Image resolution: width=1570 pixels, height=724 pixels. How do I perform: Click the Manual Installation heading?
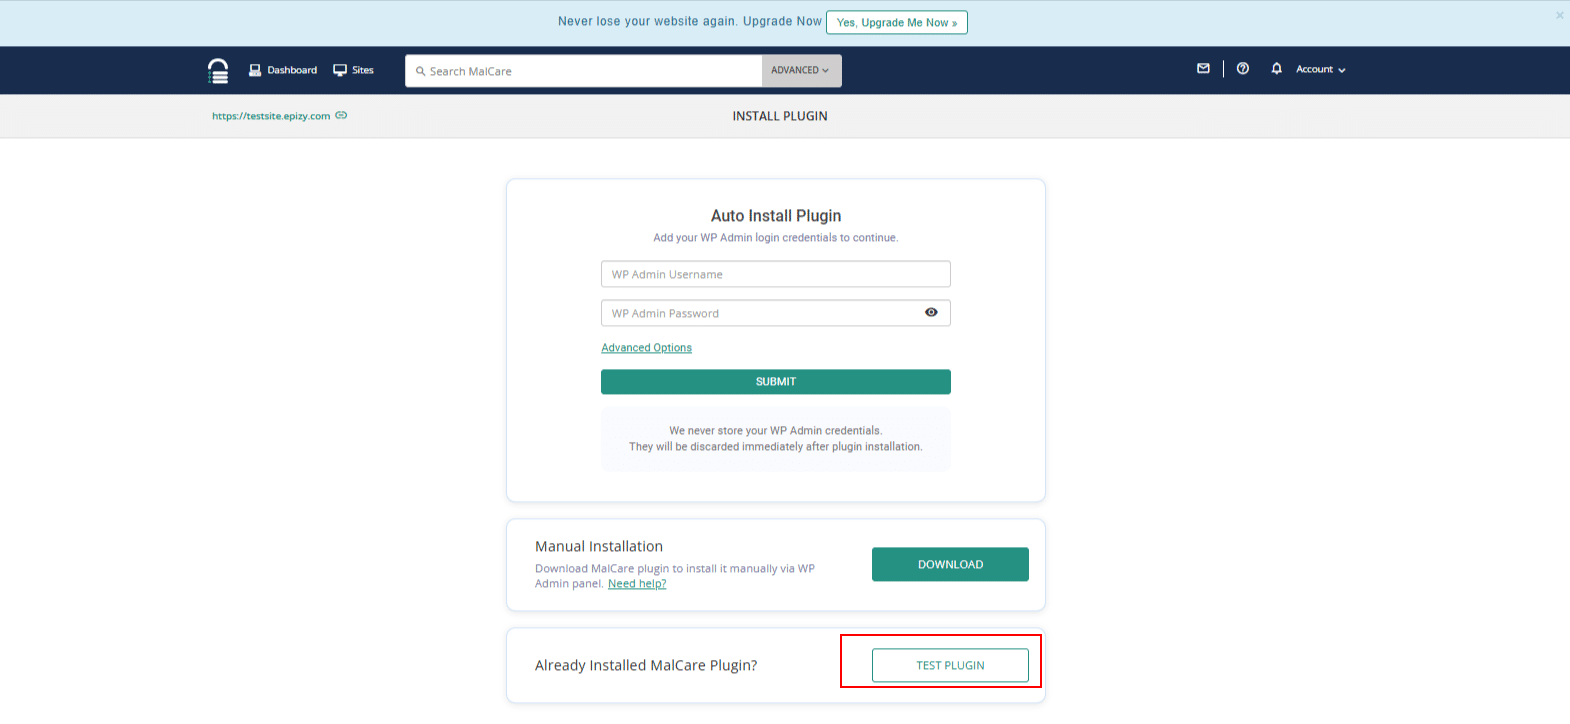[x=599, y=546]
